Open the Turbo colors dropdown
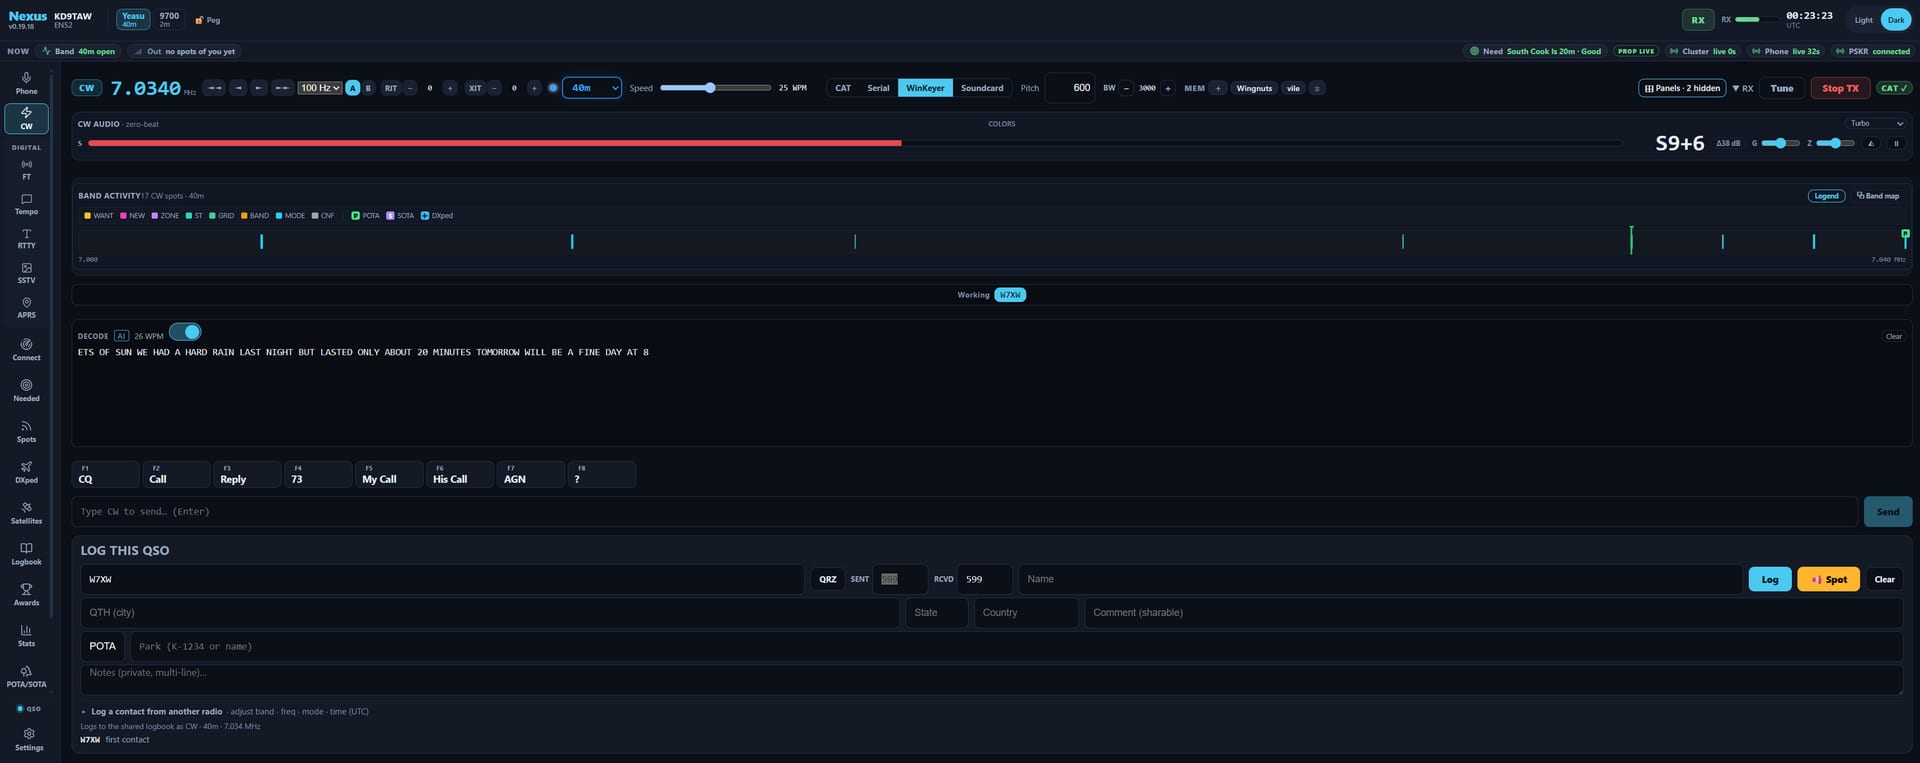 pyautogui.click(x=1877, y=123)
